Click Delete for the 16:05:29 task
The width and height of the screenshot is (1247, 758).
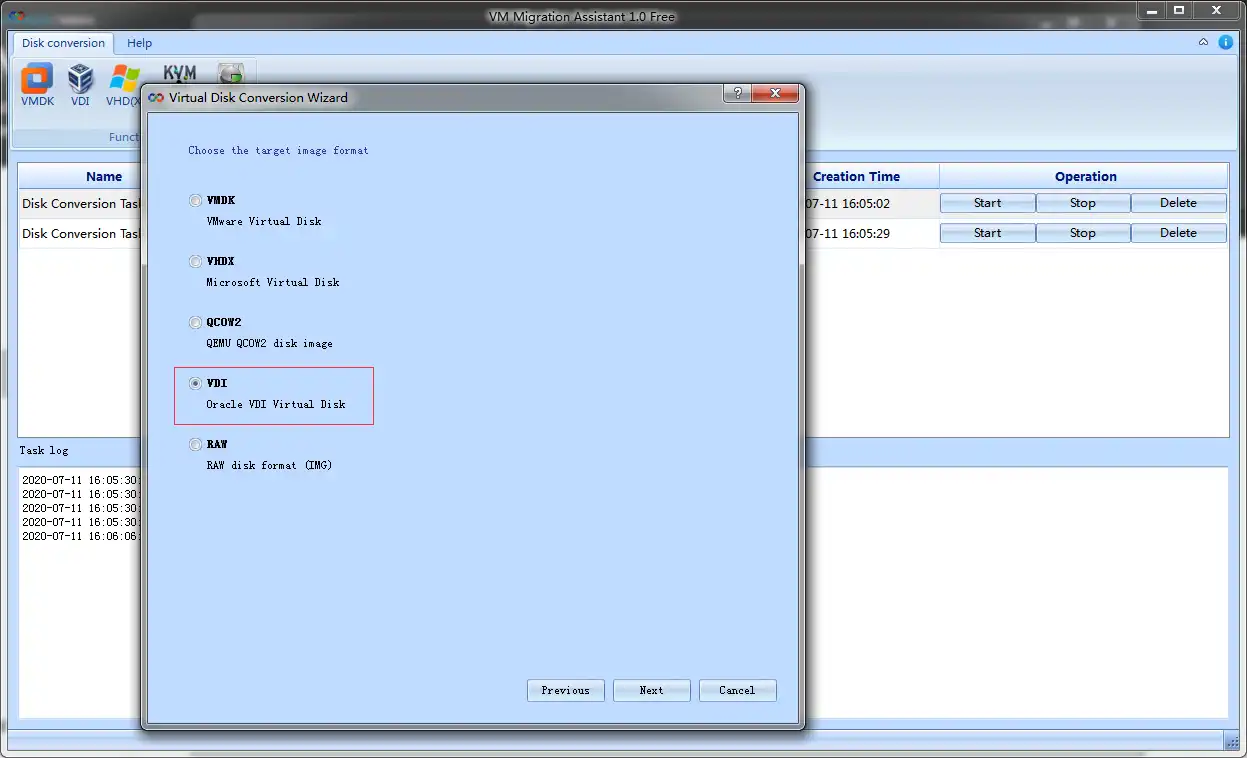pos(1178,233)
